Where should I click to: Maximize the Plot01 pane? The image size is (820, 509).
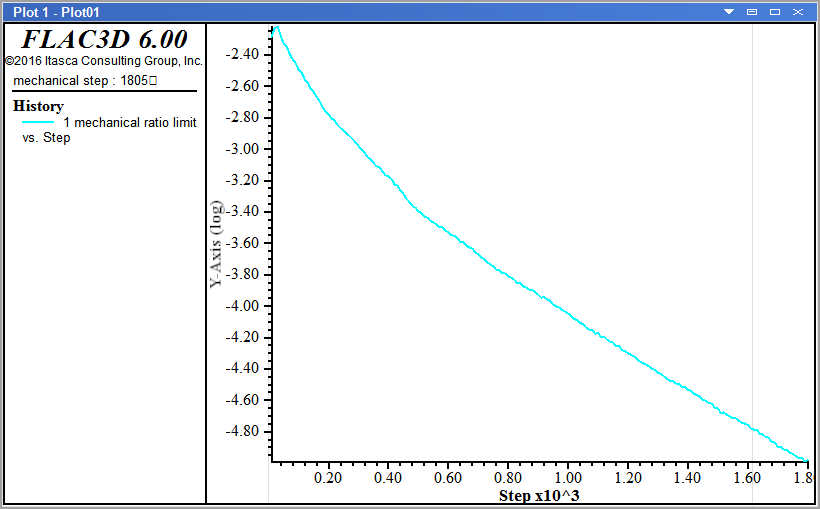click(x=775, y=12)
